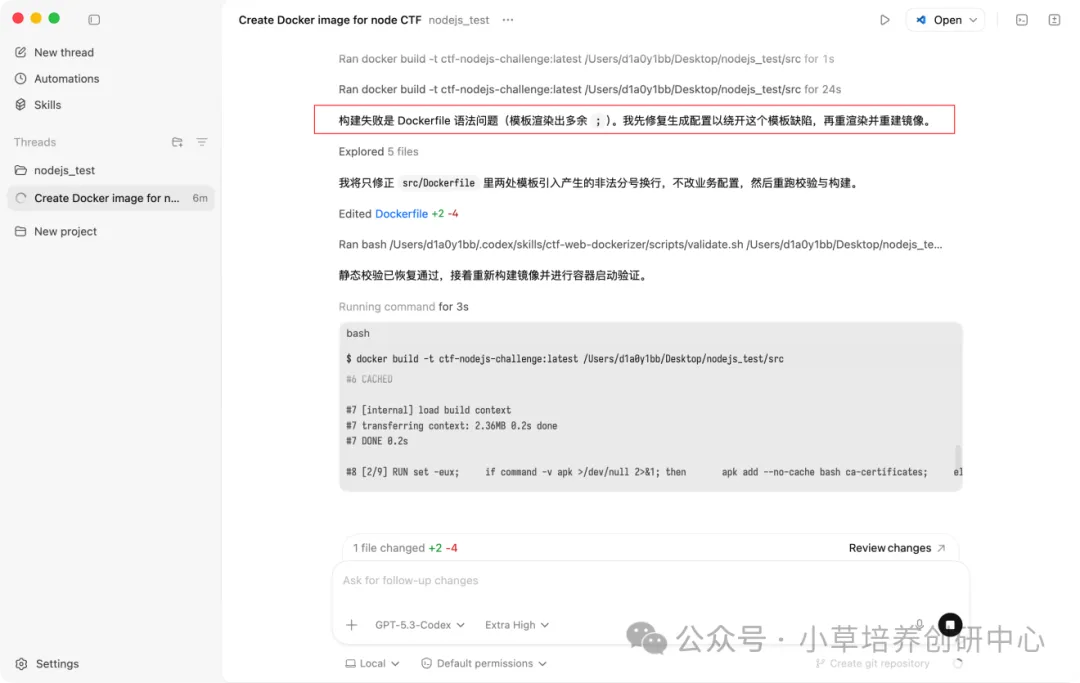Click the '#7 DONE 0.2s' output line
The width and height of the screenshot is (1080, 683).
(x=377, y=441)
